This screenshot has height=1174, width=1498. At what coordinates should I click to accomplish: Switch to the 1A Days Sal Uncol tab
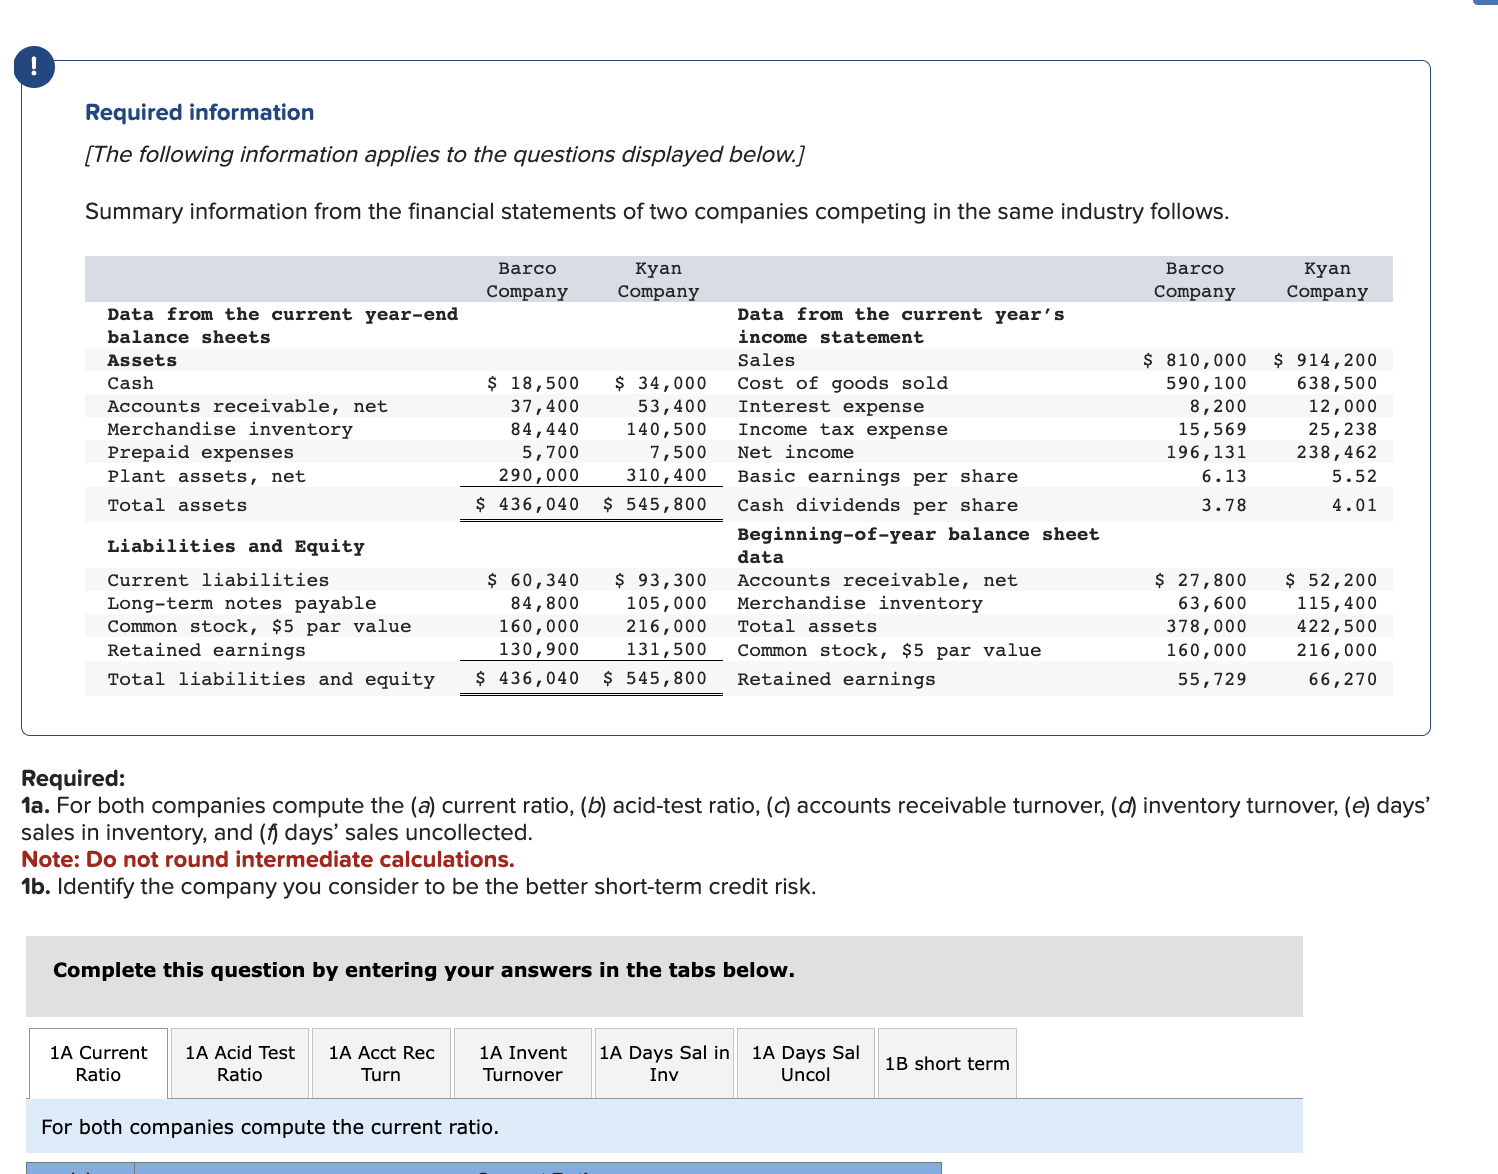tap(805, 1063)
